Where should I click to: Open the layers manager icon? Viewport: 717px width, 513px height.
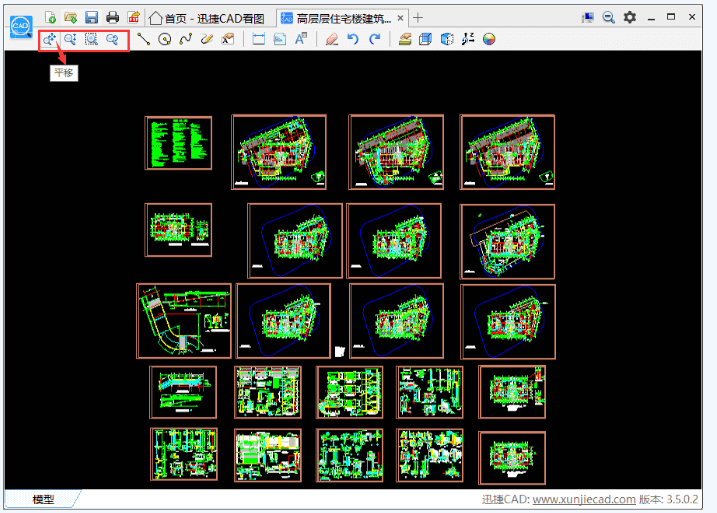coord(405,40)
